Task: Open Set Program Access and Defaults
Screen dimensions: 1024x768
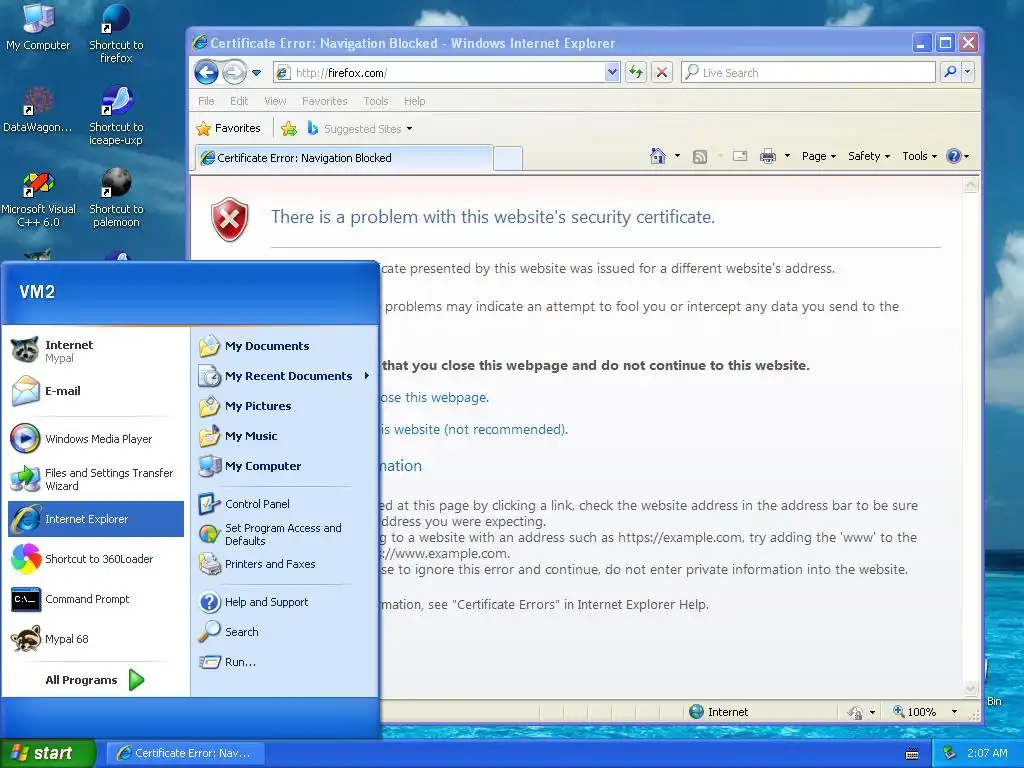Action: click(x=285, y=534)
